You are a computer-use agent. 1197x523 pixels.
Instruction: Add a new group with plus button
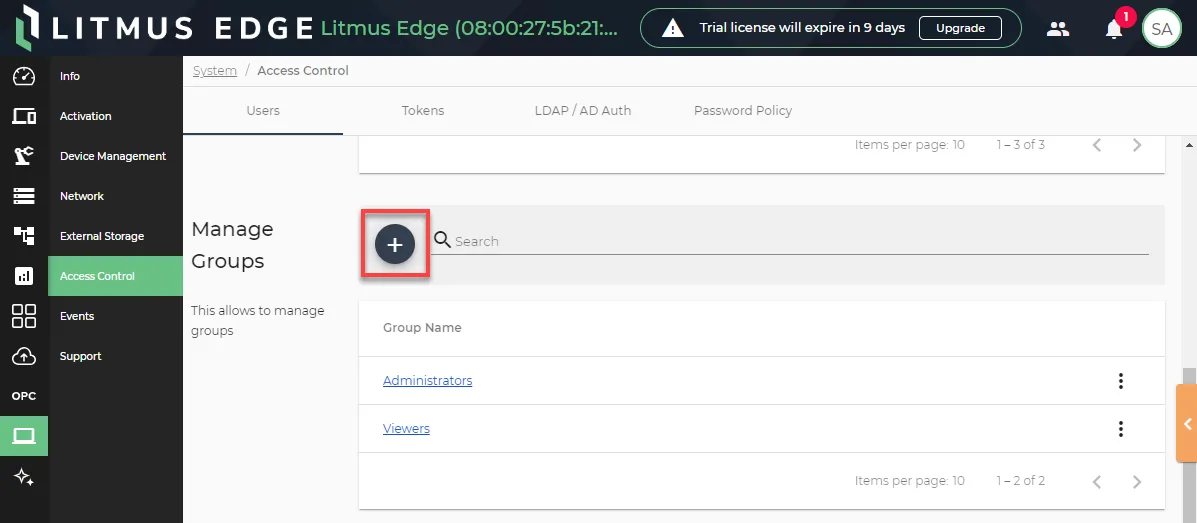click(395, 244)
